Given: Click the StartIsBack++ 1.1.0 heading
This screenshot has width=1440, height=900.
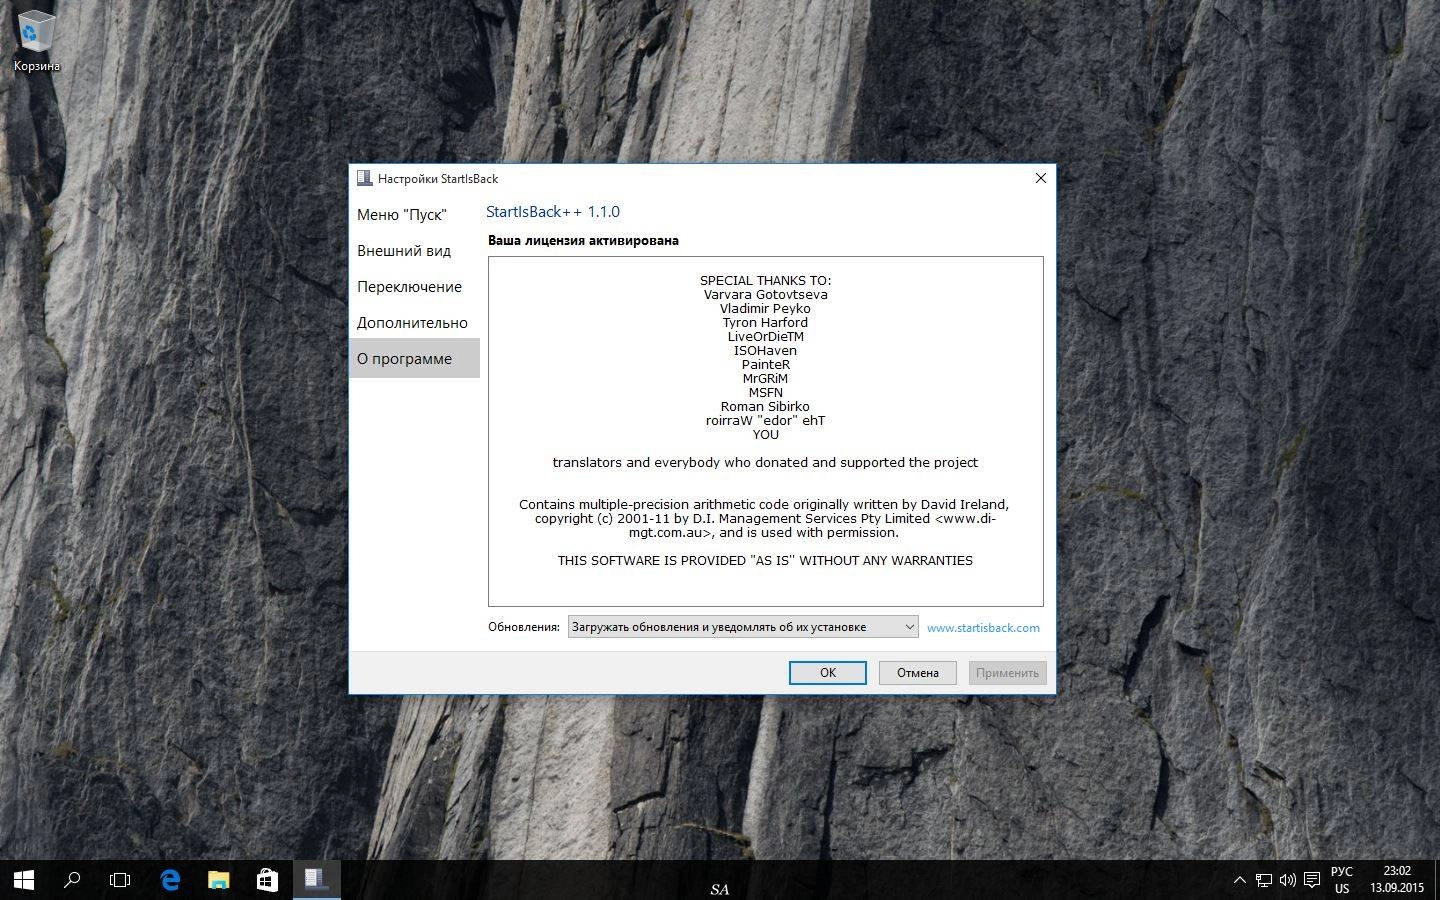Looking at the screenshot, I should tap(553, 212).
